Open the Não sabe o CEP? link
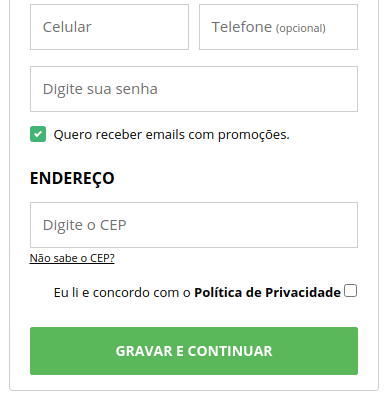Viewport: 386px width, 399px height. point(72,258)
